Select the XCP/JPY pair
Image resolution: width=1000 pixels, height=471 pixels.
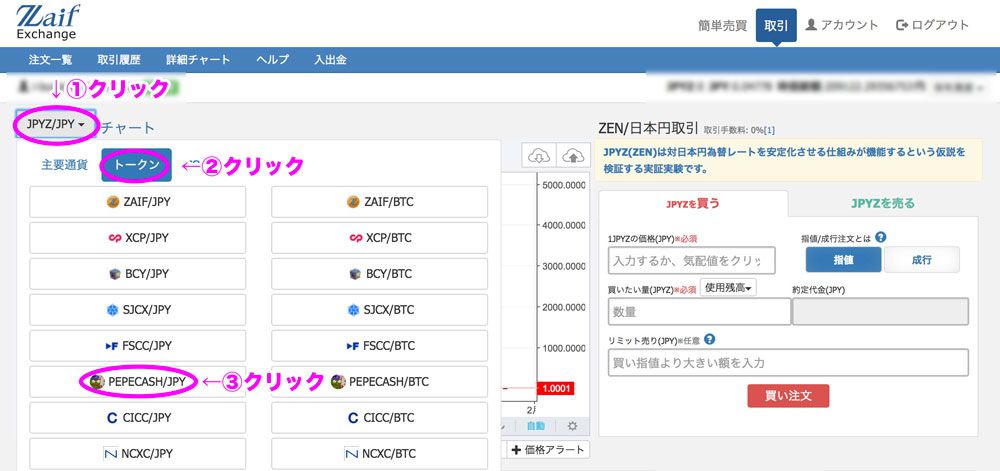point(138,238)
